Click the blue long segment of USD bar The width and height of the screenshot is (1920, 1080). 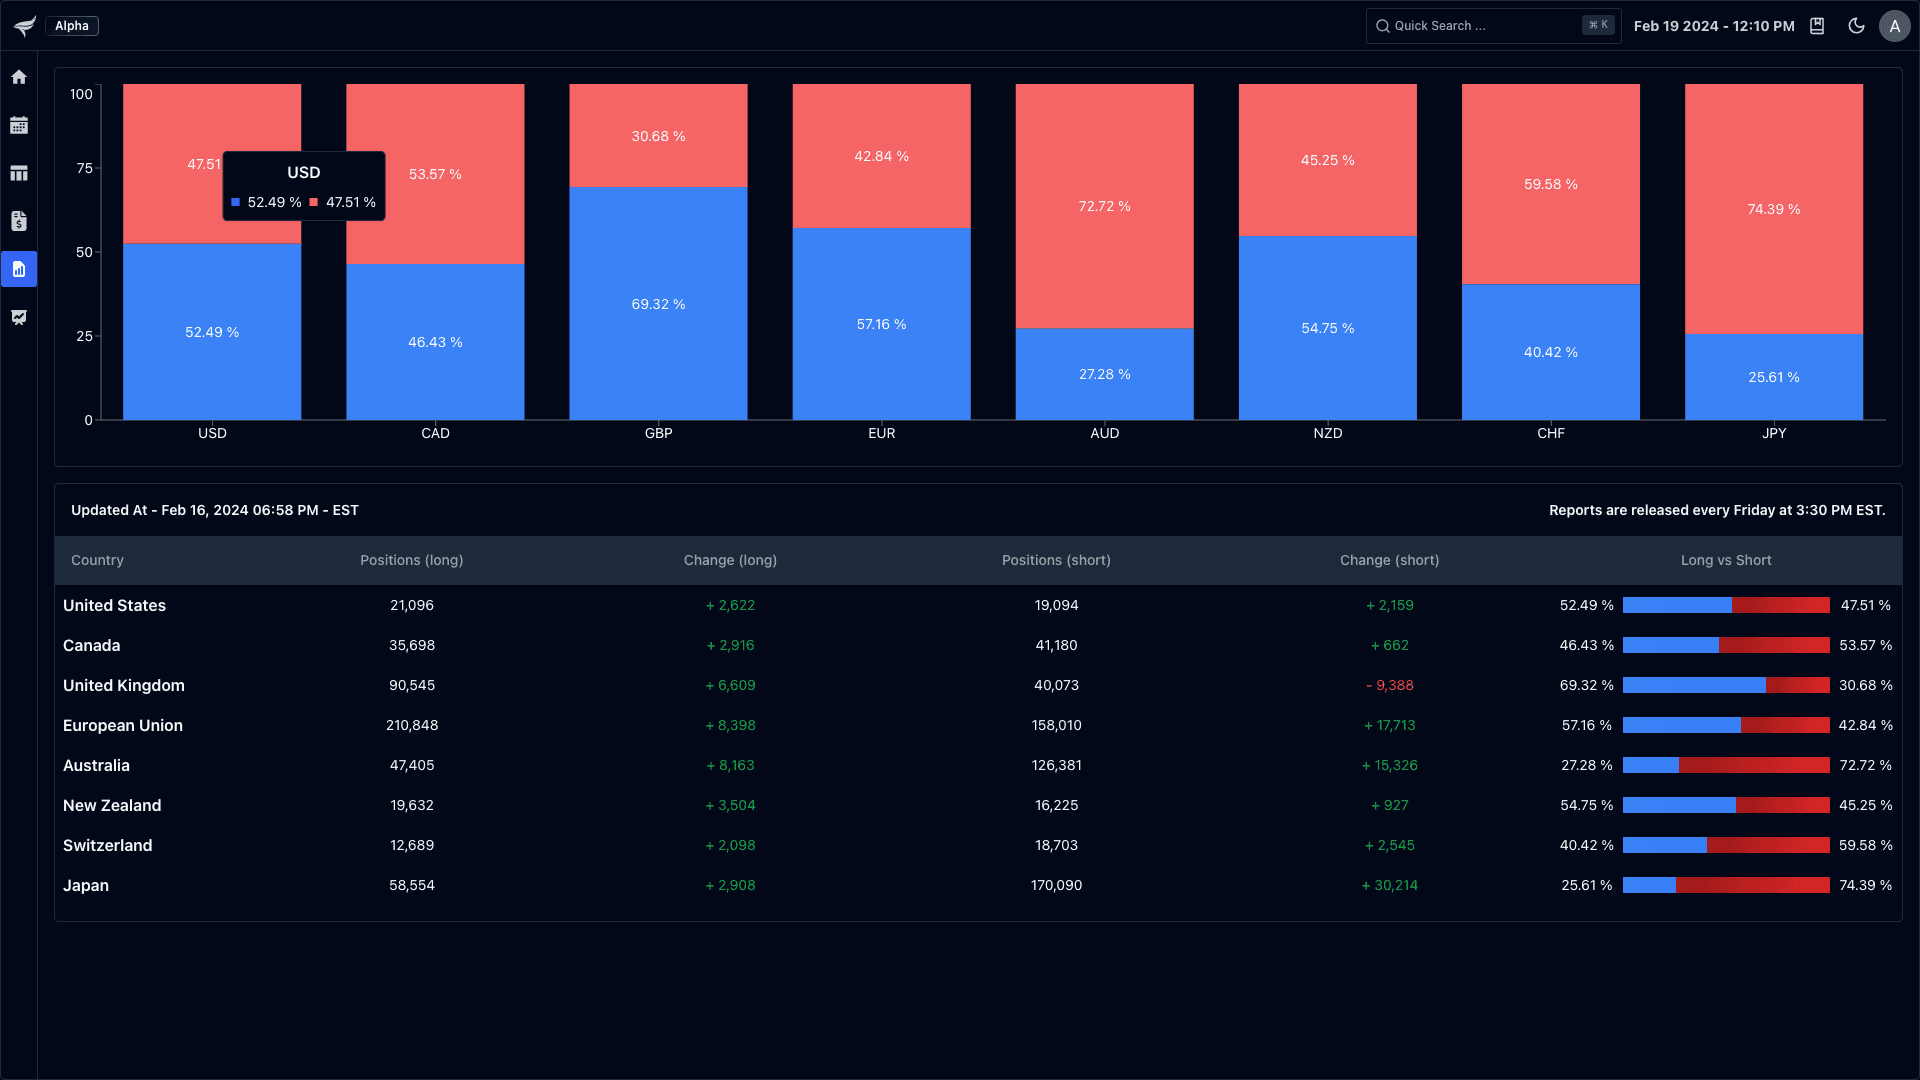coord(212,332)
